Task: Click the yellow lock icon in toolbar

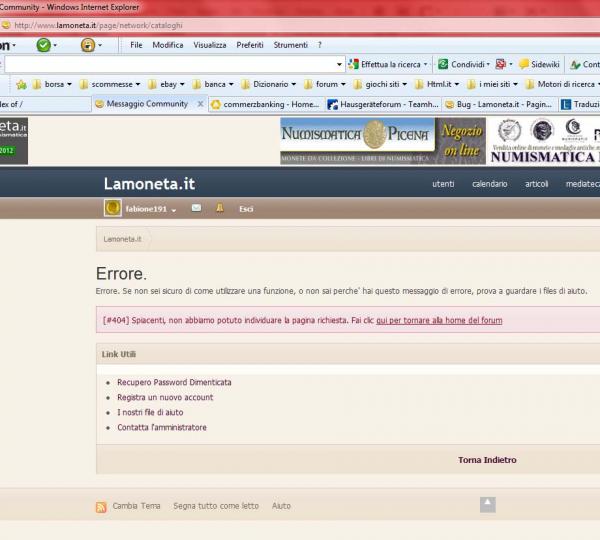Action: click(87, 45)
